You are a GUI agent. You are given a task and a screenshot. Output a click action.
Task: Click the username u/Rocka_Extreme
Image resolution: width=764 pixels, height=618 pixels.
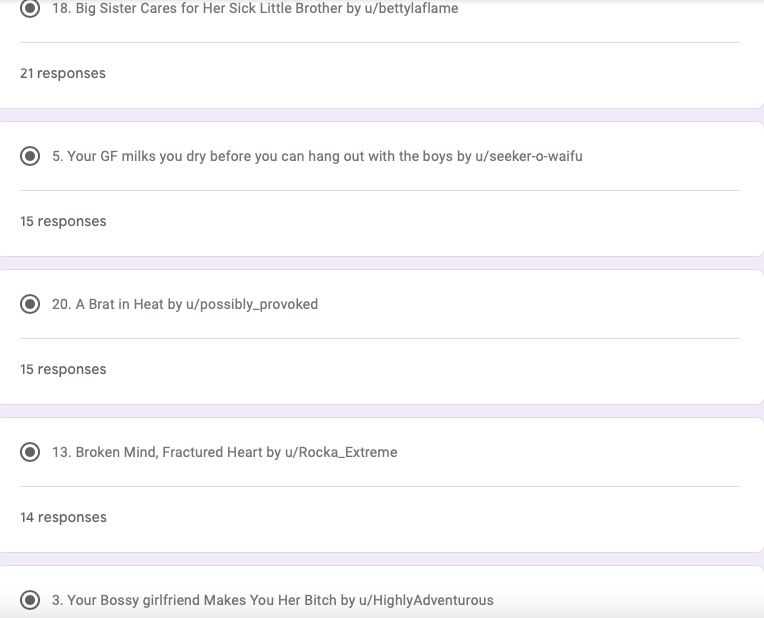(341, 453)
